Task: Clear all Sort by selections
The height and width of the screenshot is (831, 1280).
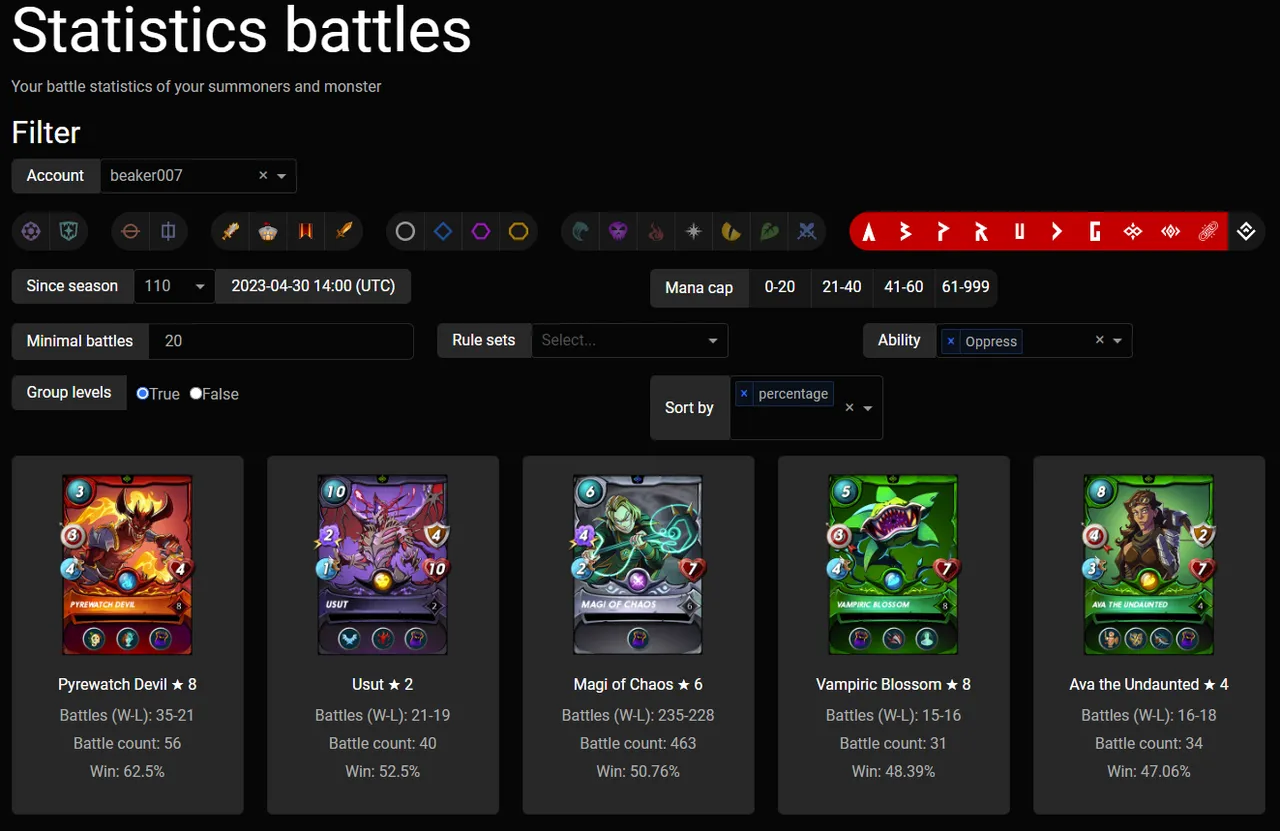Action: click(x=849, y=407)
